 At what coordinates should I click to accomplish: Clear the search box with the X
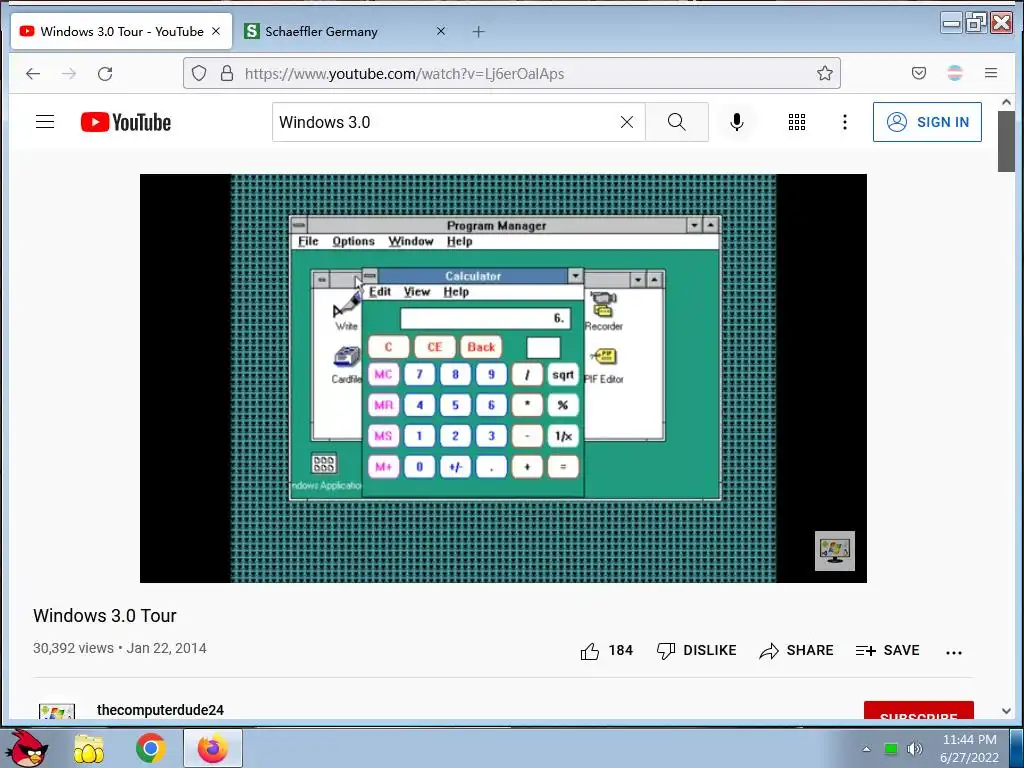click(x=627, y=122)
